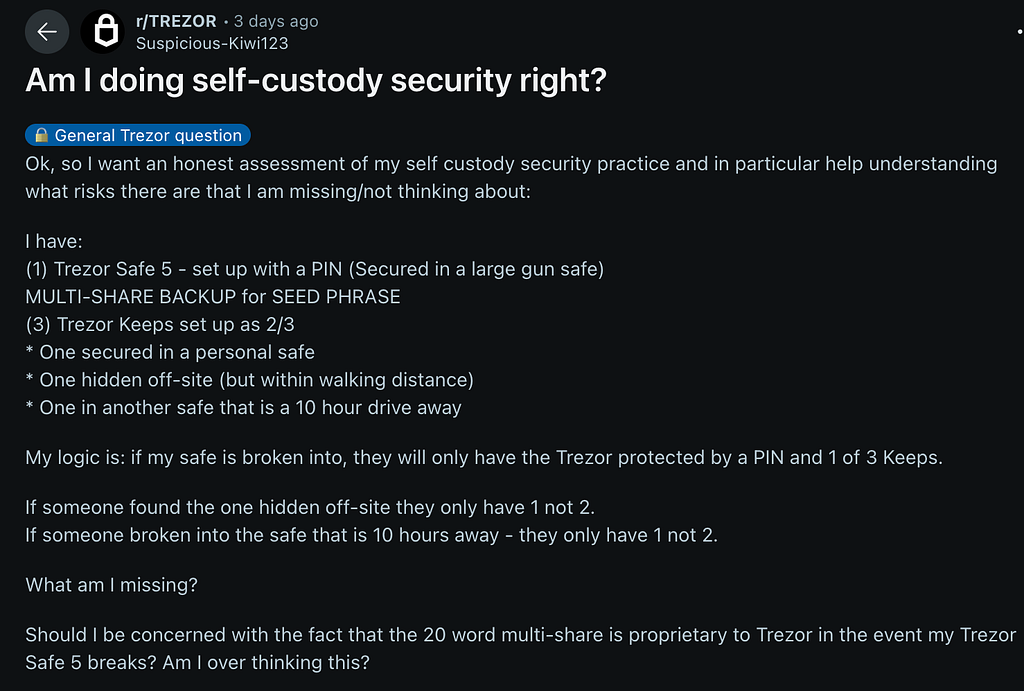Open the post overflow menu dots
This screenshot has height=691, width=1024.
pos(1019,31)
